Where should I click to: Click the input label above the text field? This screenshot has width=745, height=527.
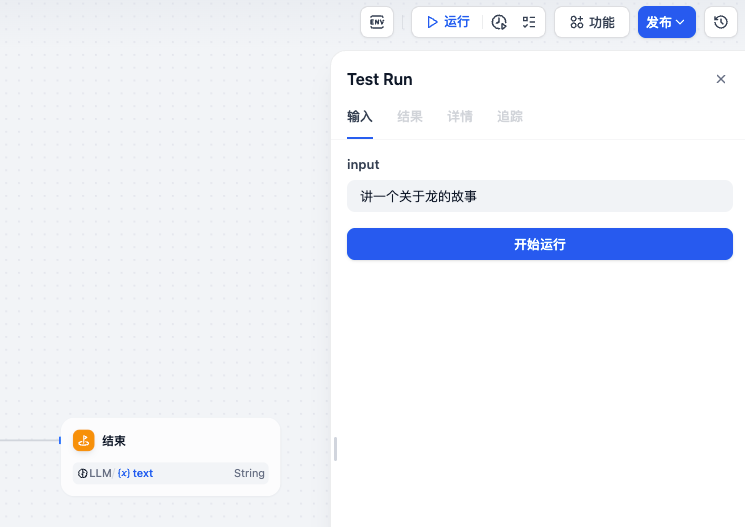[x=363, y=164]
